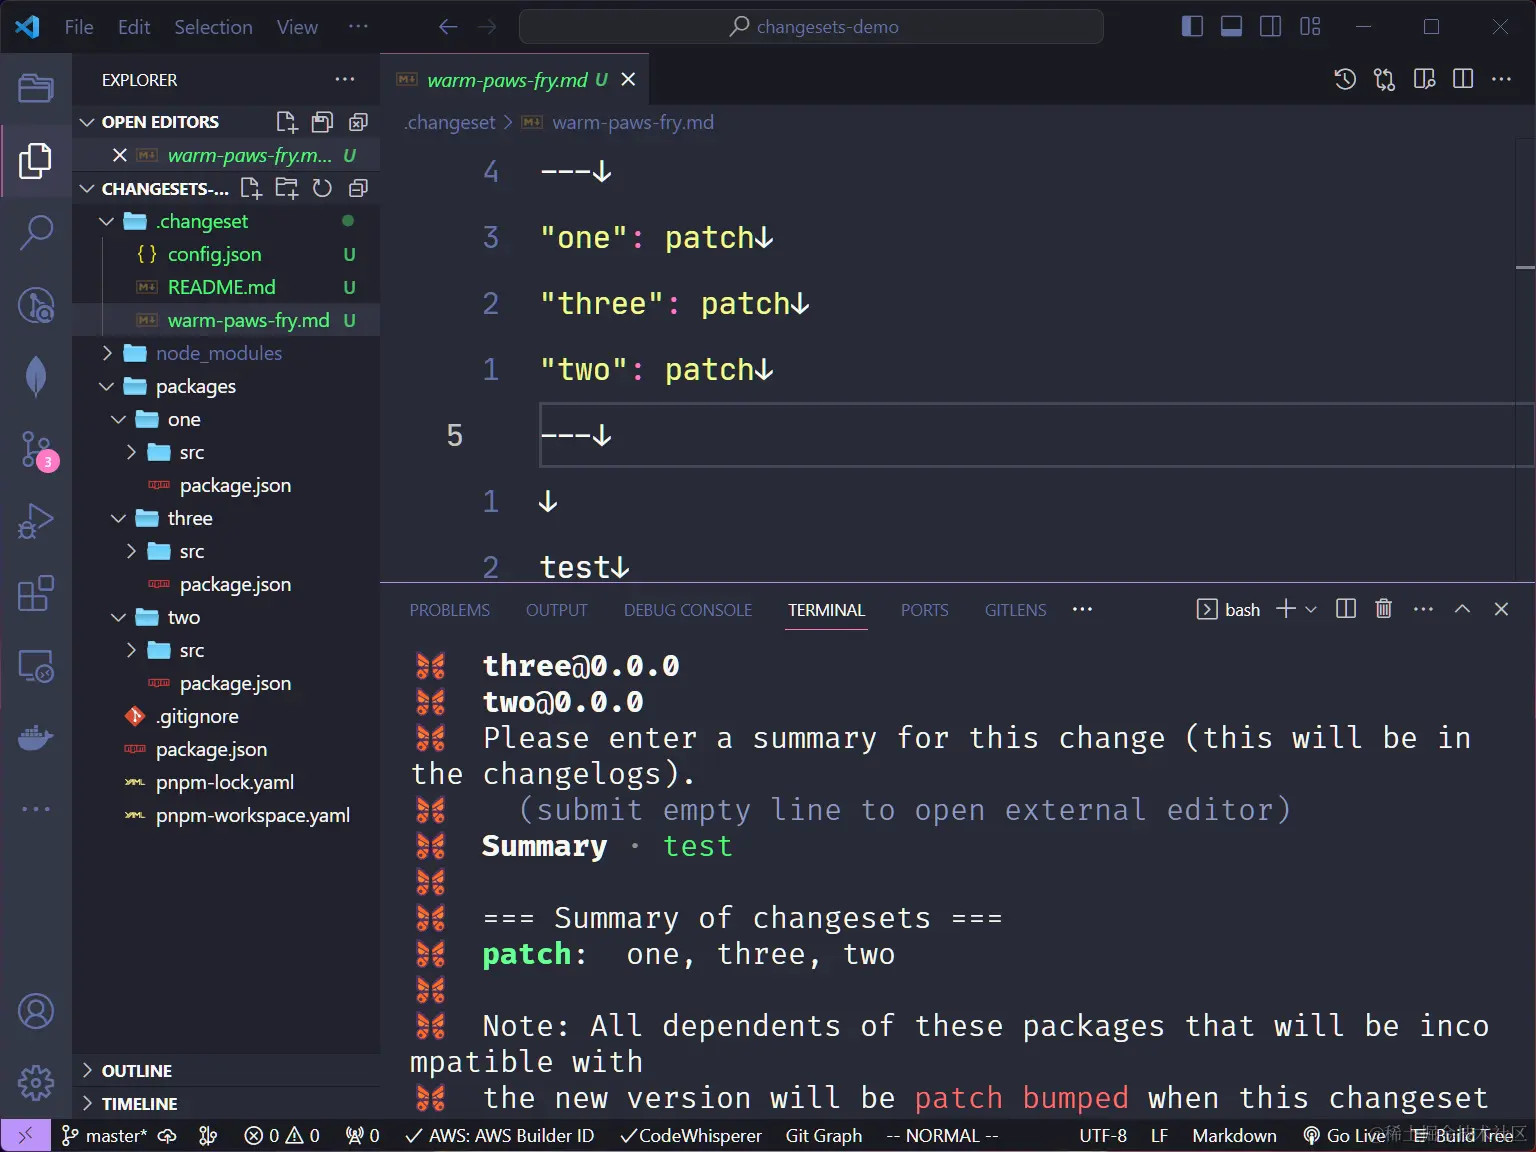Viewport: 1536px width, 1152px height.
Task: Open file history timeline icon in editor toolbar
Action: pyautogui.click(x=1345, y=79)
